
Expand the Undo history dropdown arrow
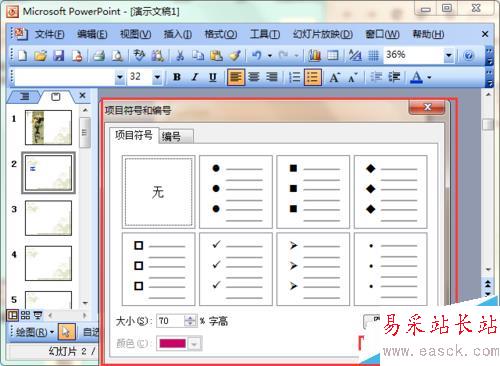coord(270,56)
